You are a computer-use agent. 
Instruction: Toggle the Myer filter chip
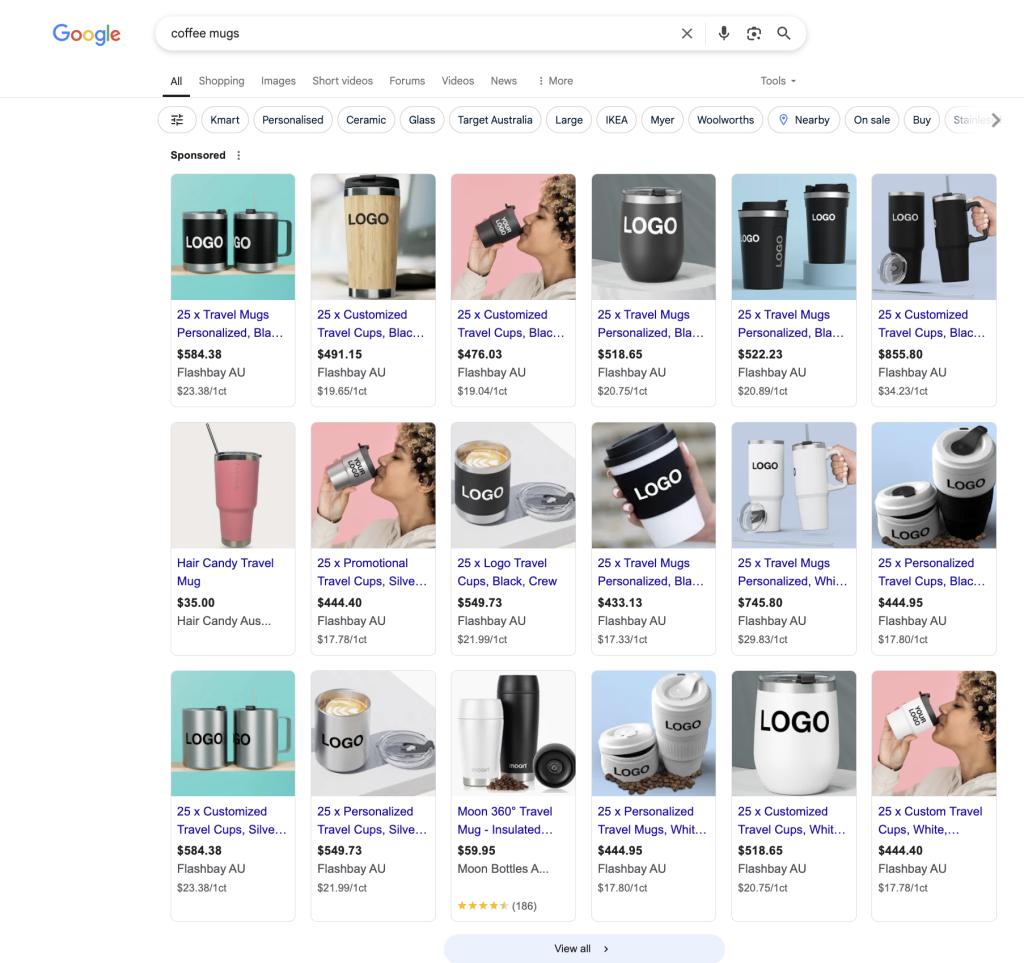[x=662, y=120]
